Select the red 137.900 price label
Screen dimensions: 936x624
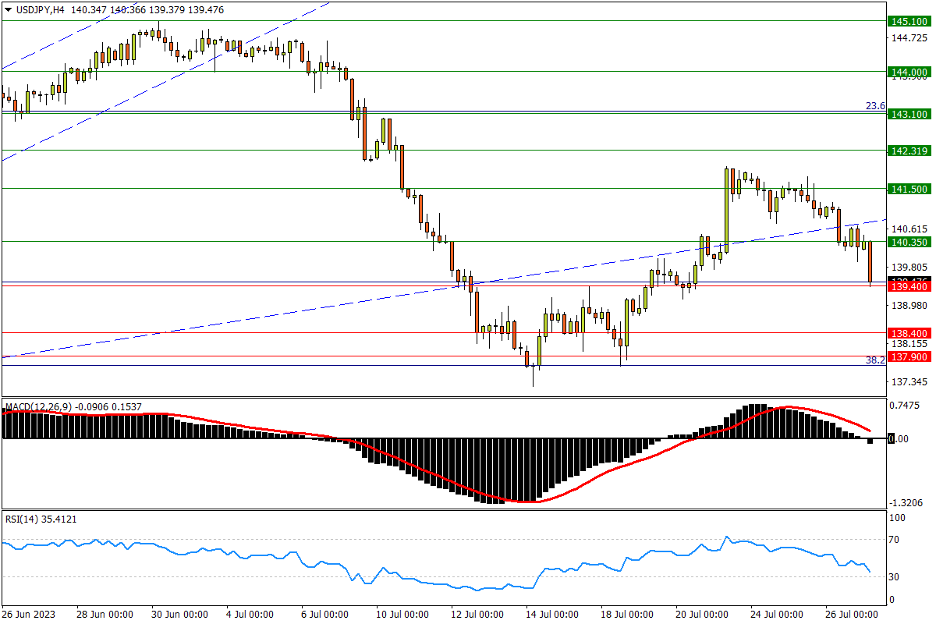click(910, 357)
